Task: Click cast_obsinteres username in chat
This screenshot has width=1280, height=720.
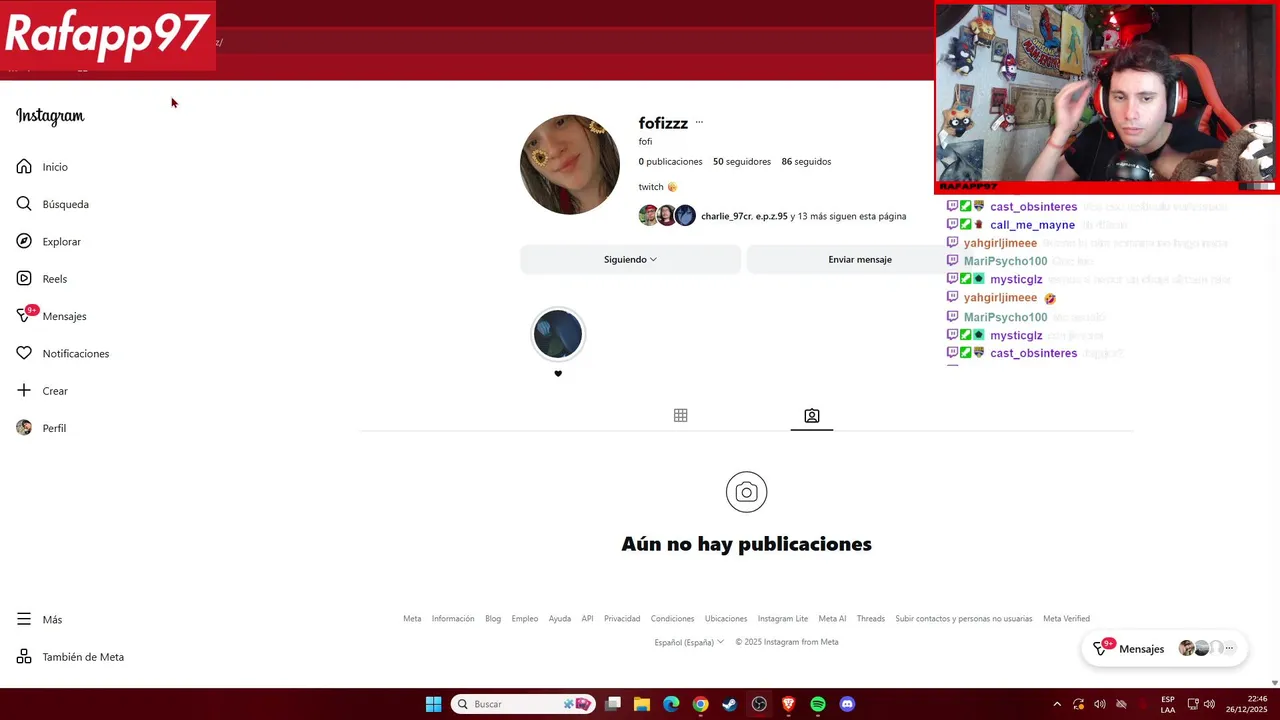Action: [1033, 207]
